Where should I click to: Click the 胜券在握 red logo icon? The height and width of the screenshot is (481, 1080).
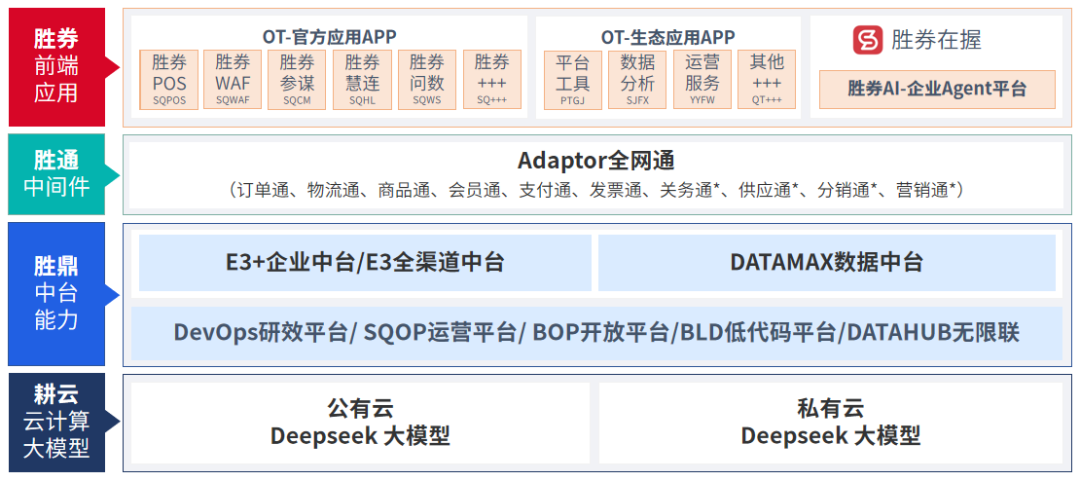coord(868,39)
